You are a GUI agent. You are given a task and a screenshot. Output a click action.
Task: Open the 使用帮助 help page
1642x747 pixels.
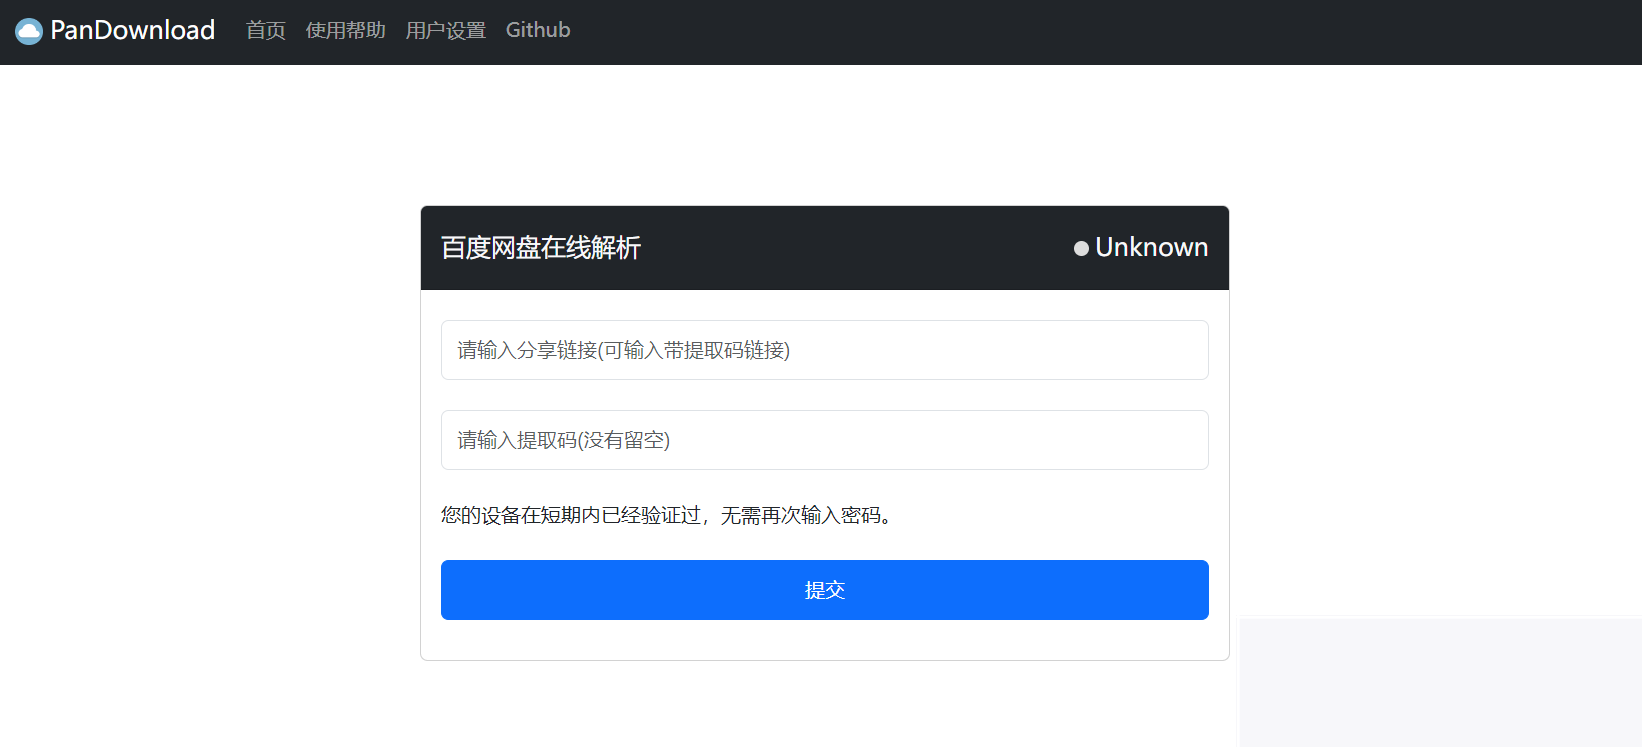(345, 30)
